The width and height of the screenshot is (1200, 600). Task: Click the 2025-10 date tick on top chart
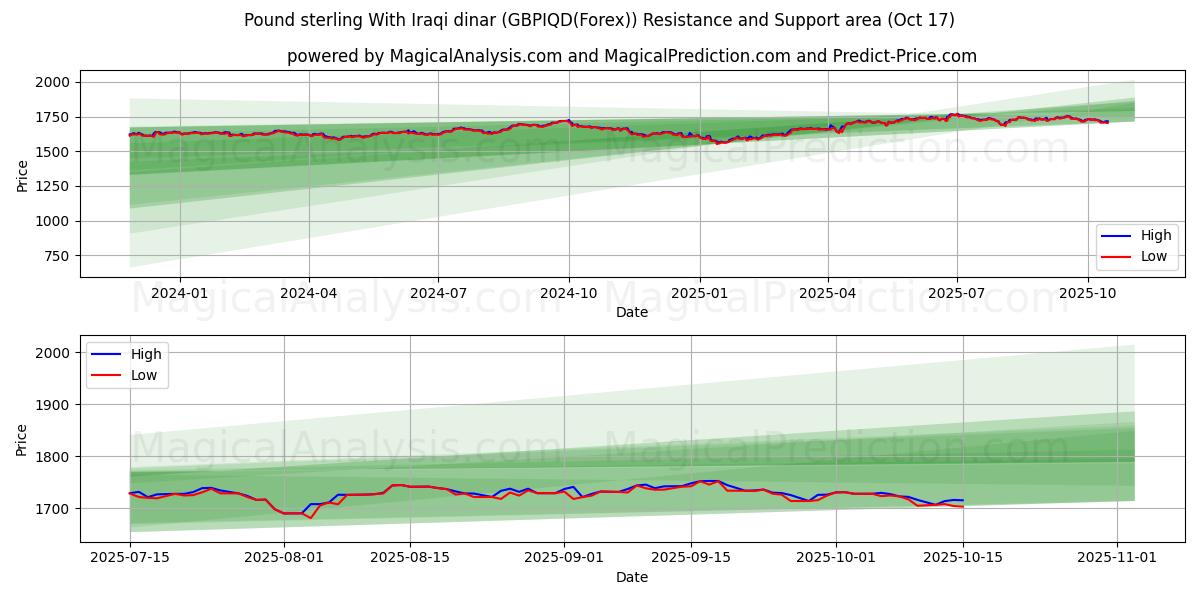coord(1088,293)
